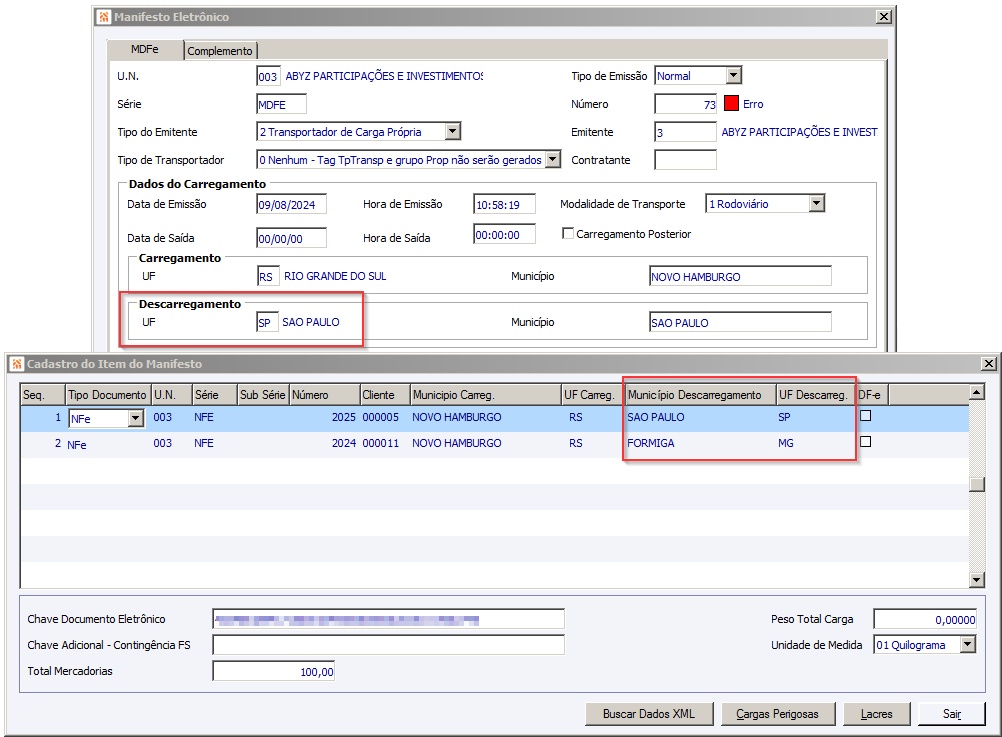
Task: Expand the Tipo de Emissão dropdown
Action: [734, 75]
